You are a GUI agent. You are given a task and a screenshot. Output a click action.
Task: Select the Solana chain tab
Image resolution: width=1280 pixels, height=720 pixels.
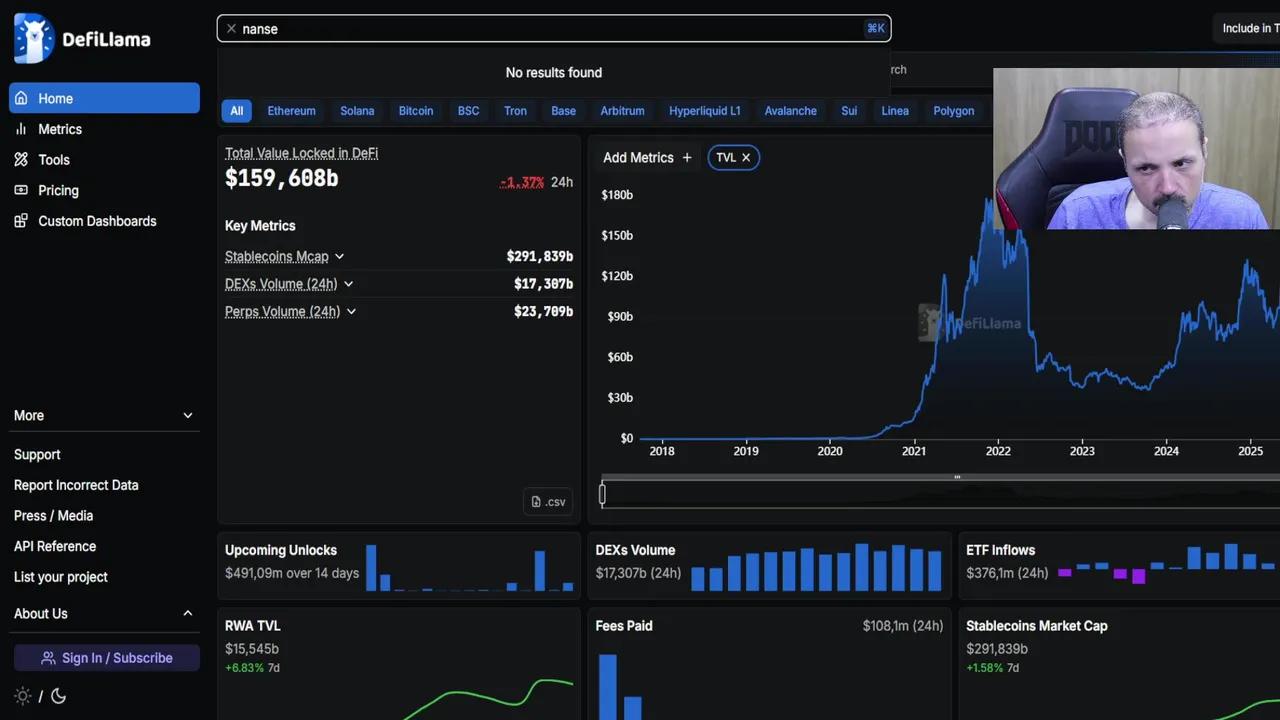[x=357, y=111]
